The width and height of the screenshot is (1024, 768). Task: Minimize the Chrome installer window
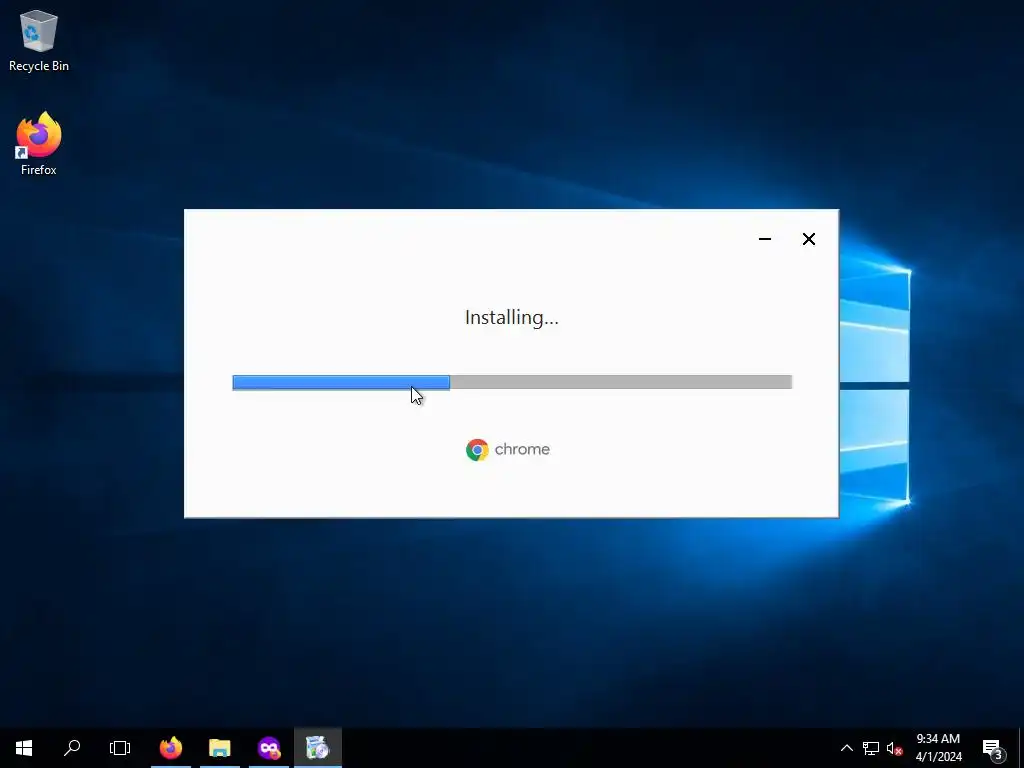click(x=765, y=239)
